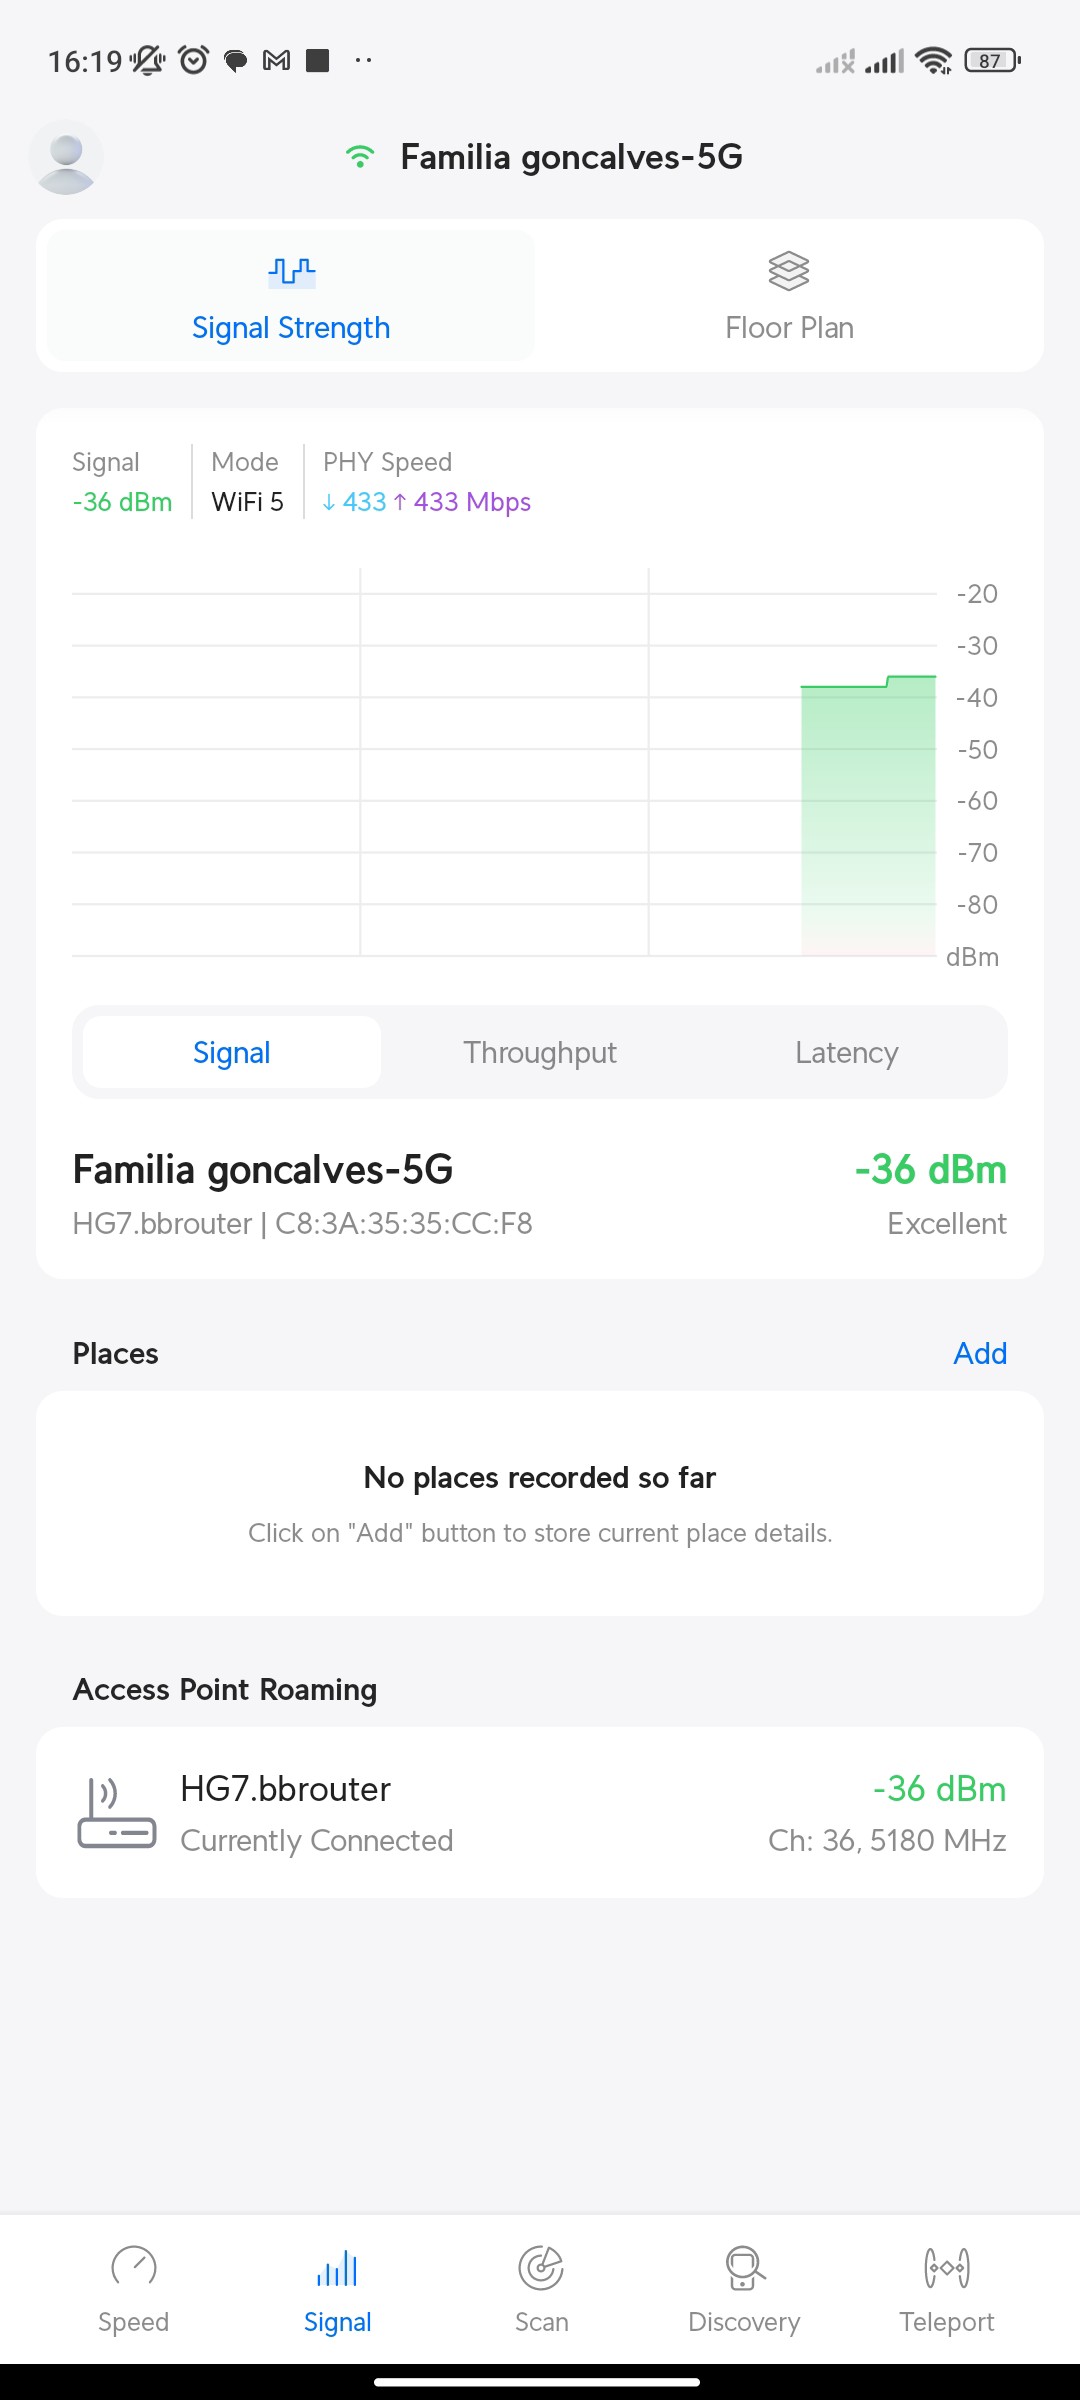Tap the green WiFi network icon
Viewport: 1080px width, 2400px height.
[360, 157]
